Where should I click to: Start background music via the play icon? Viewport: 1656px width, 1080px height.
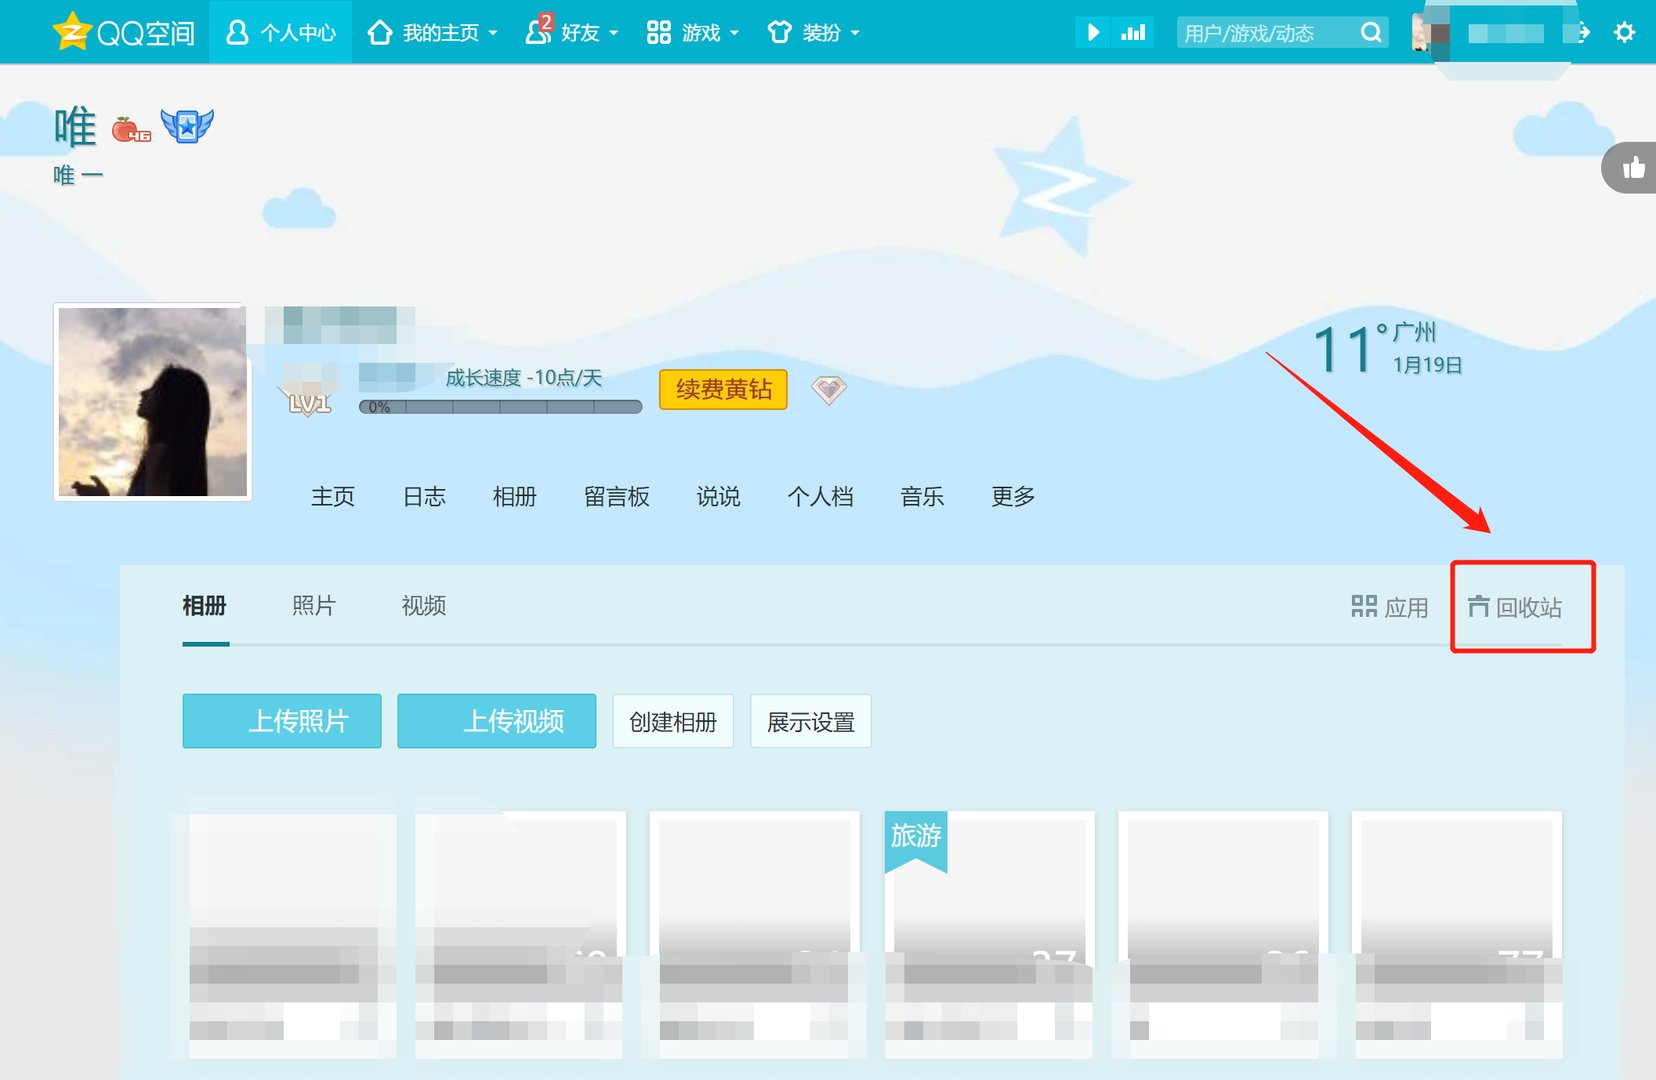coord(1092,32)
